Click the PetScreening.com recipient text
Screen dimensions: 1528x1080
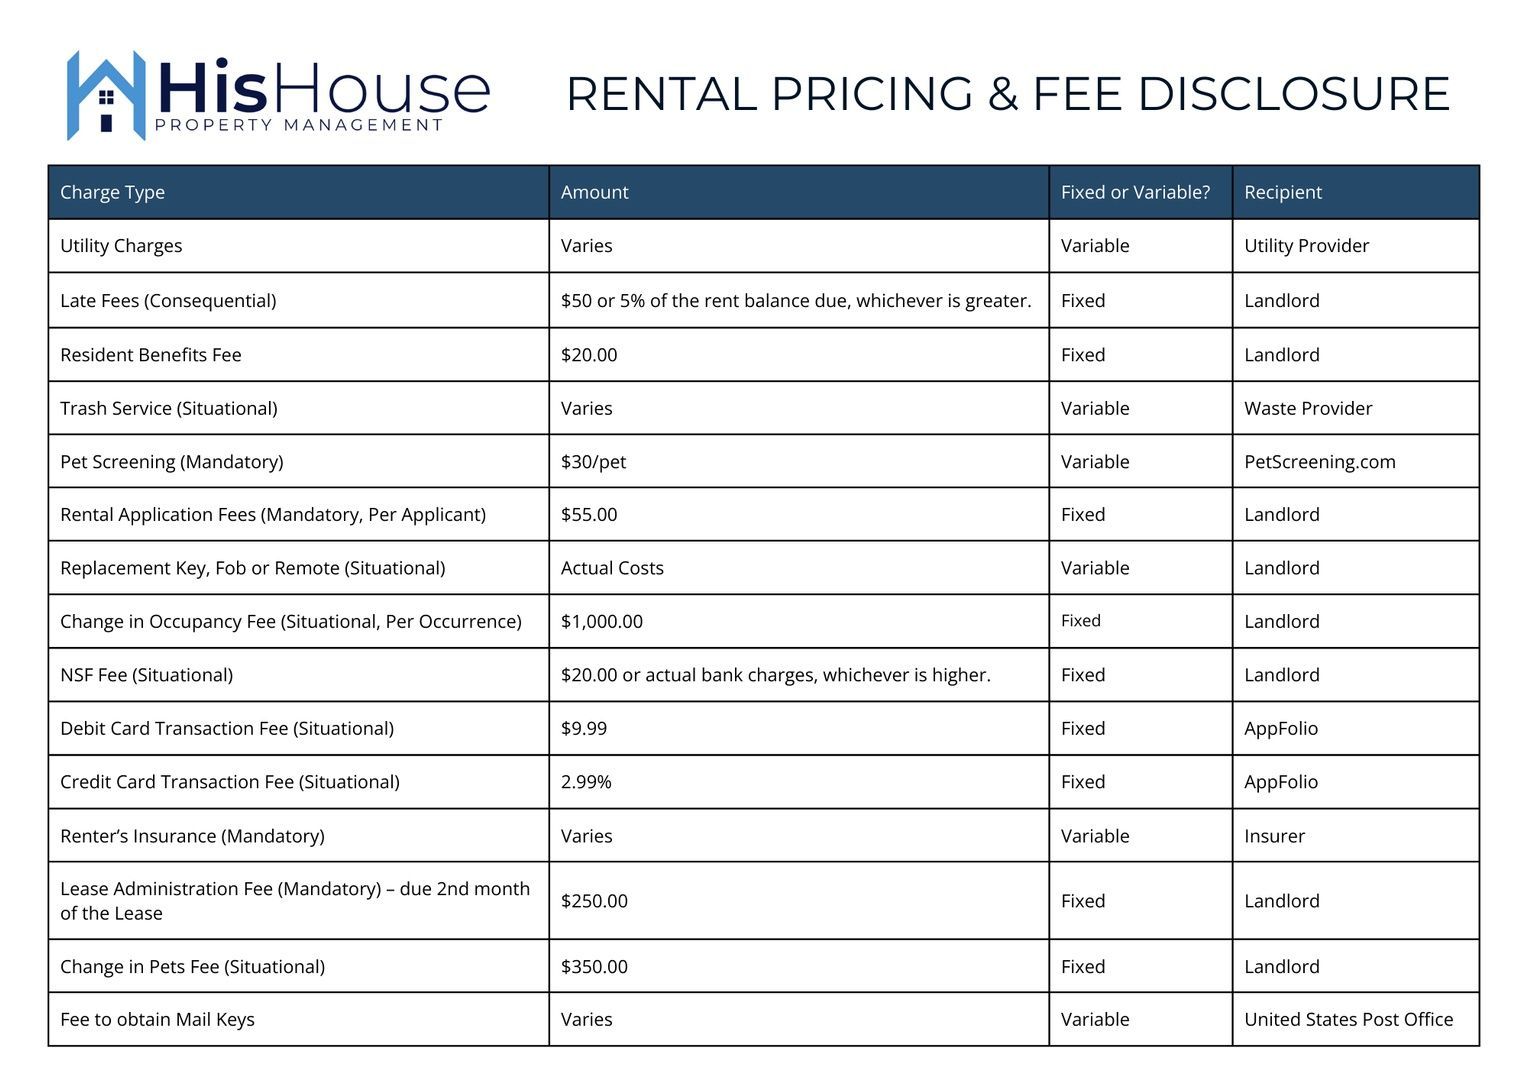1319,462
